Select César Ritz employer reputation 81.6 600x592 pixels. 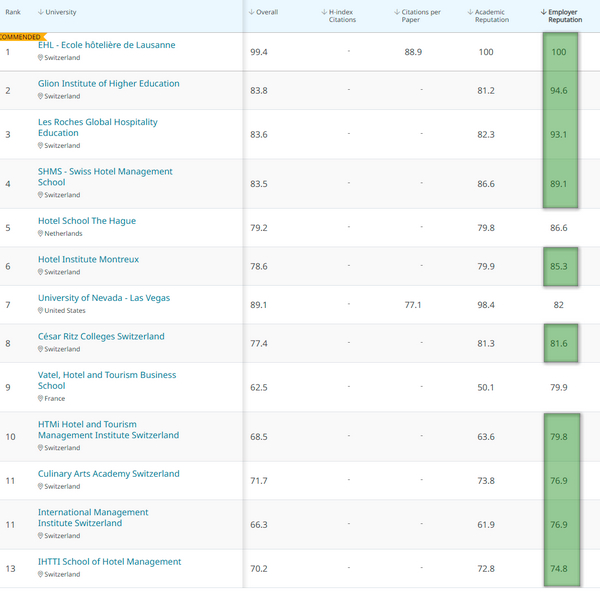(x=559, y=344)
